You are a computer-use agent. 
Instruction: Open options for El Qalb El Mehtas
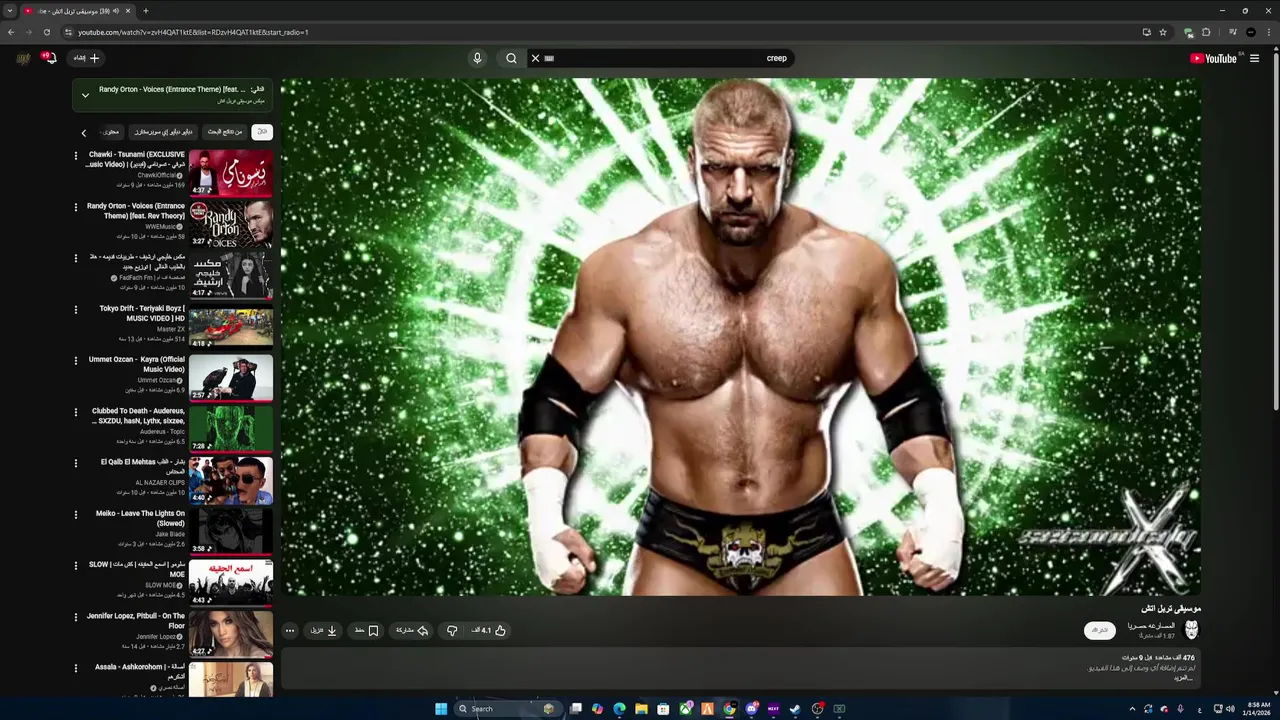coord(76,463)
